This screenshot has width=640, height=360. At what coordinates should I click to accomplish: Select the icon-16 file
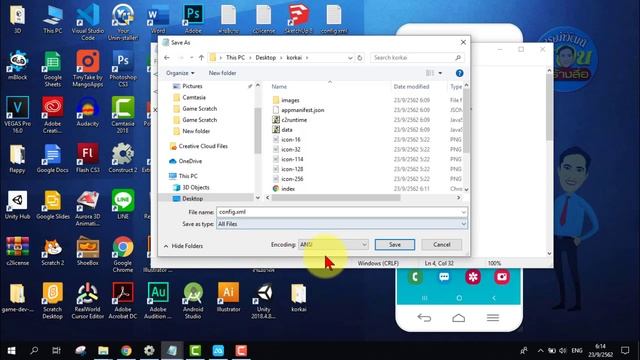coord(291,140)
